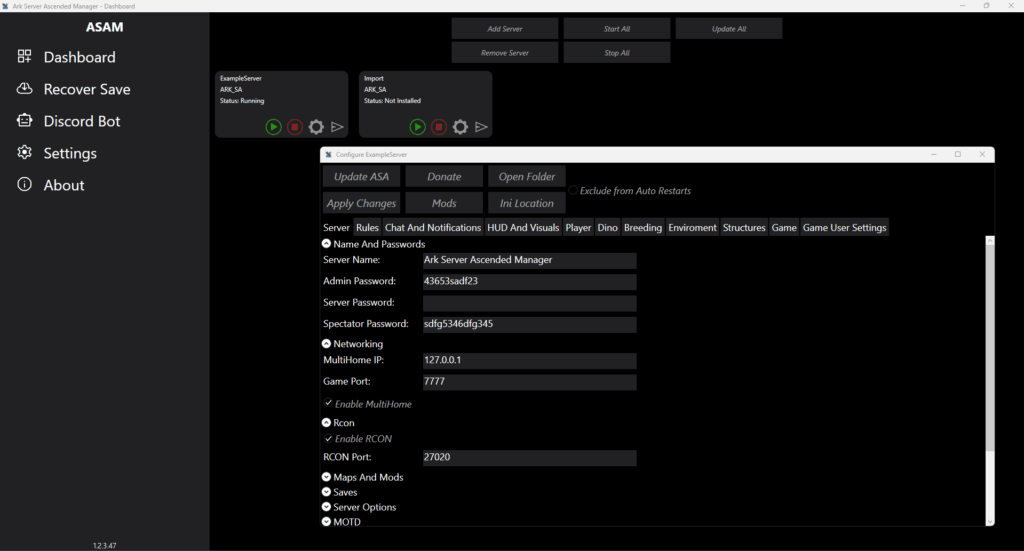This screenshot has height=551, width=1024.
Task: Select the Server tab
Action: click(336, 227)
